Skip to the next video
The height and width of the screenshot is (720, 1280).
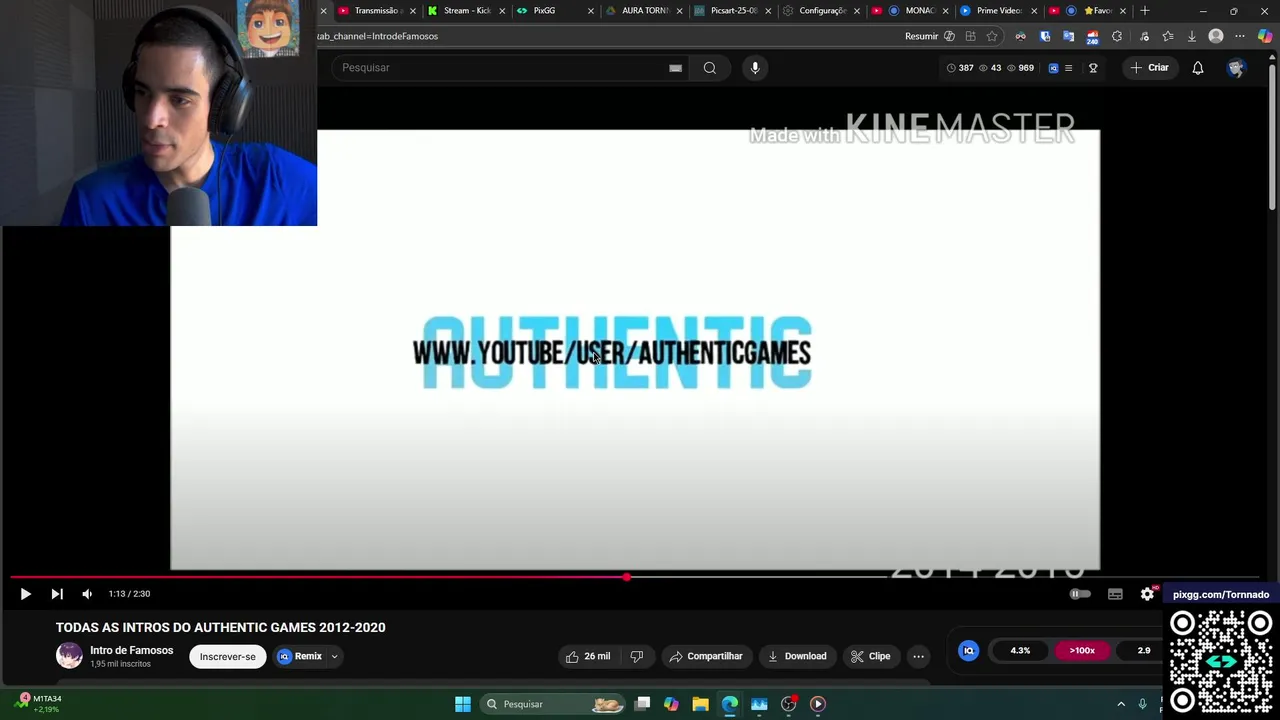click(x=57, y=594)
